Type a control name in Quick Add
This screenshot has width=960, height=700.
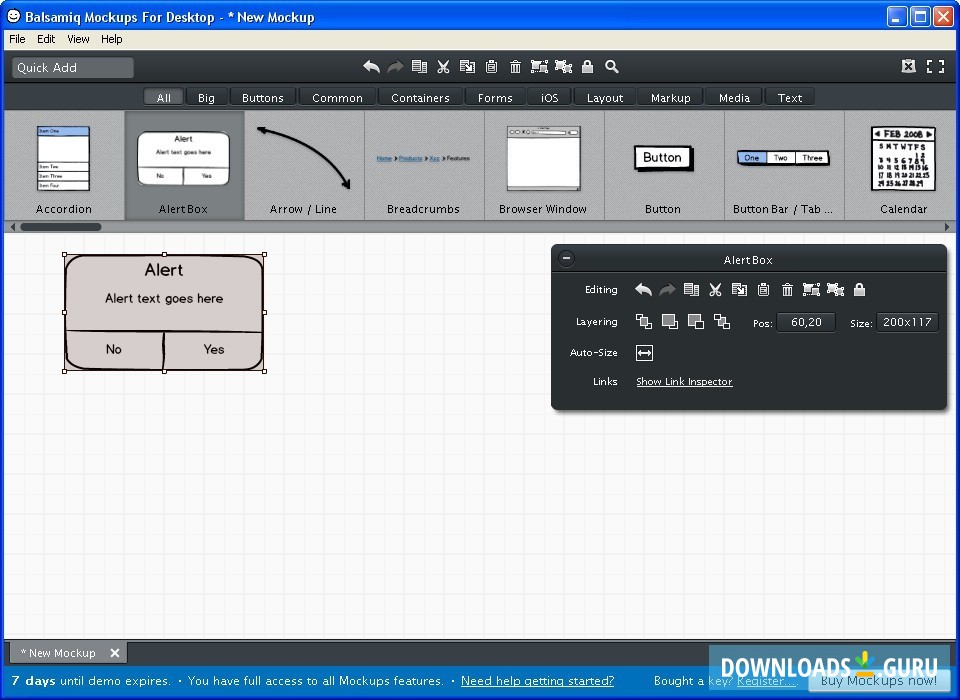pyautogui.click(x=70, y=67)
